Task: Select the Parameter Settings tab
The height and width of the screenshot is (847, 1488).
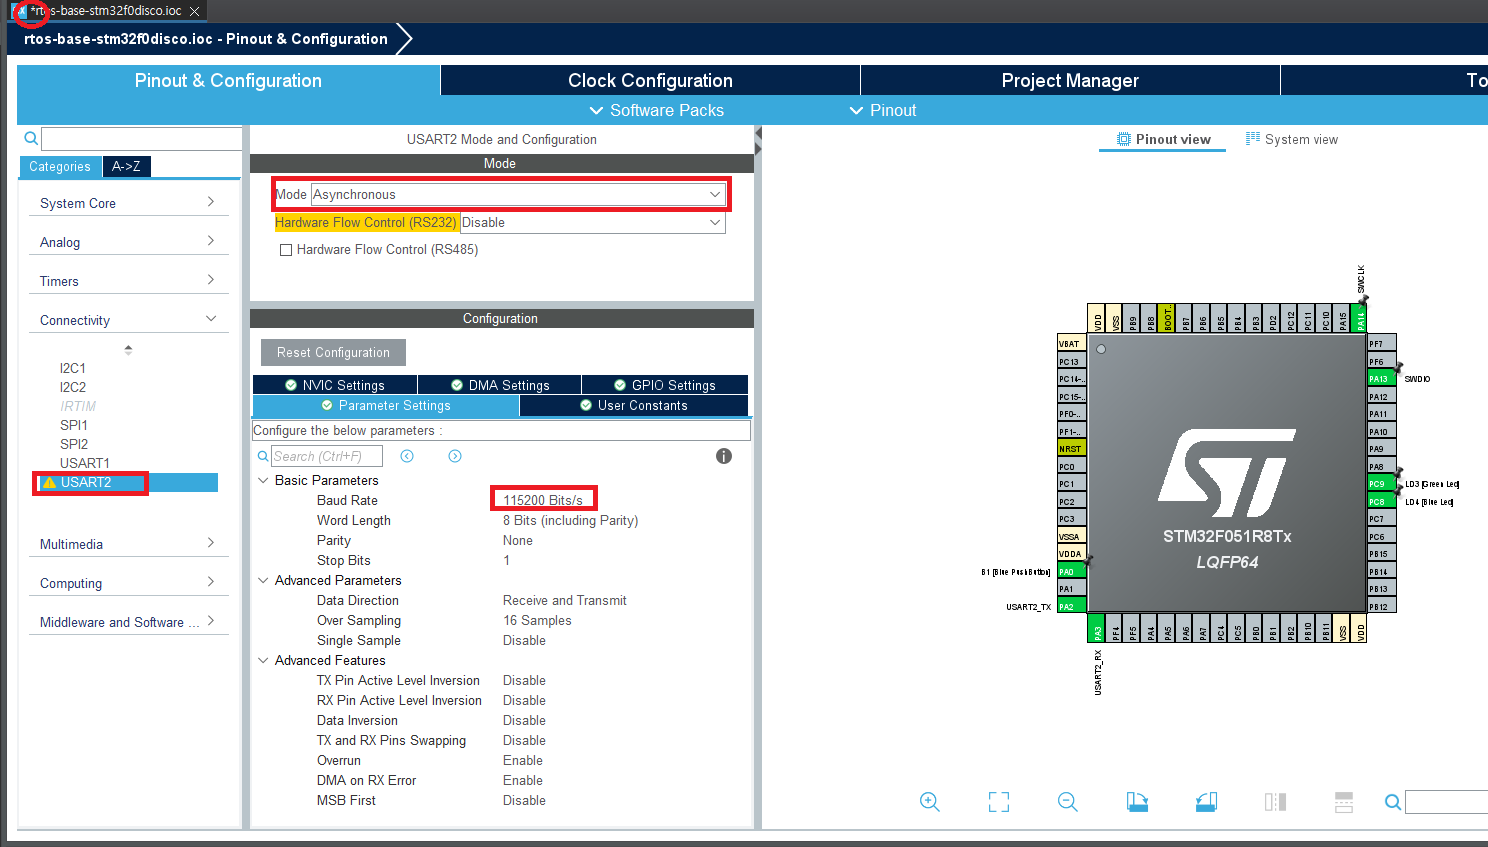Action: [x=386, y=405]
